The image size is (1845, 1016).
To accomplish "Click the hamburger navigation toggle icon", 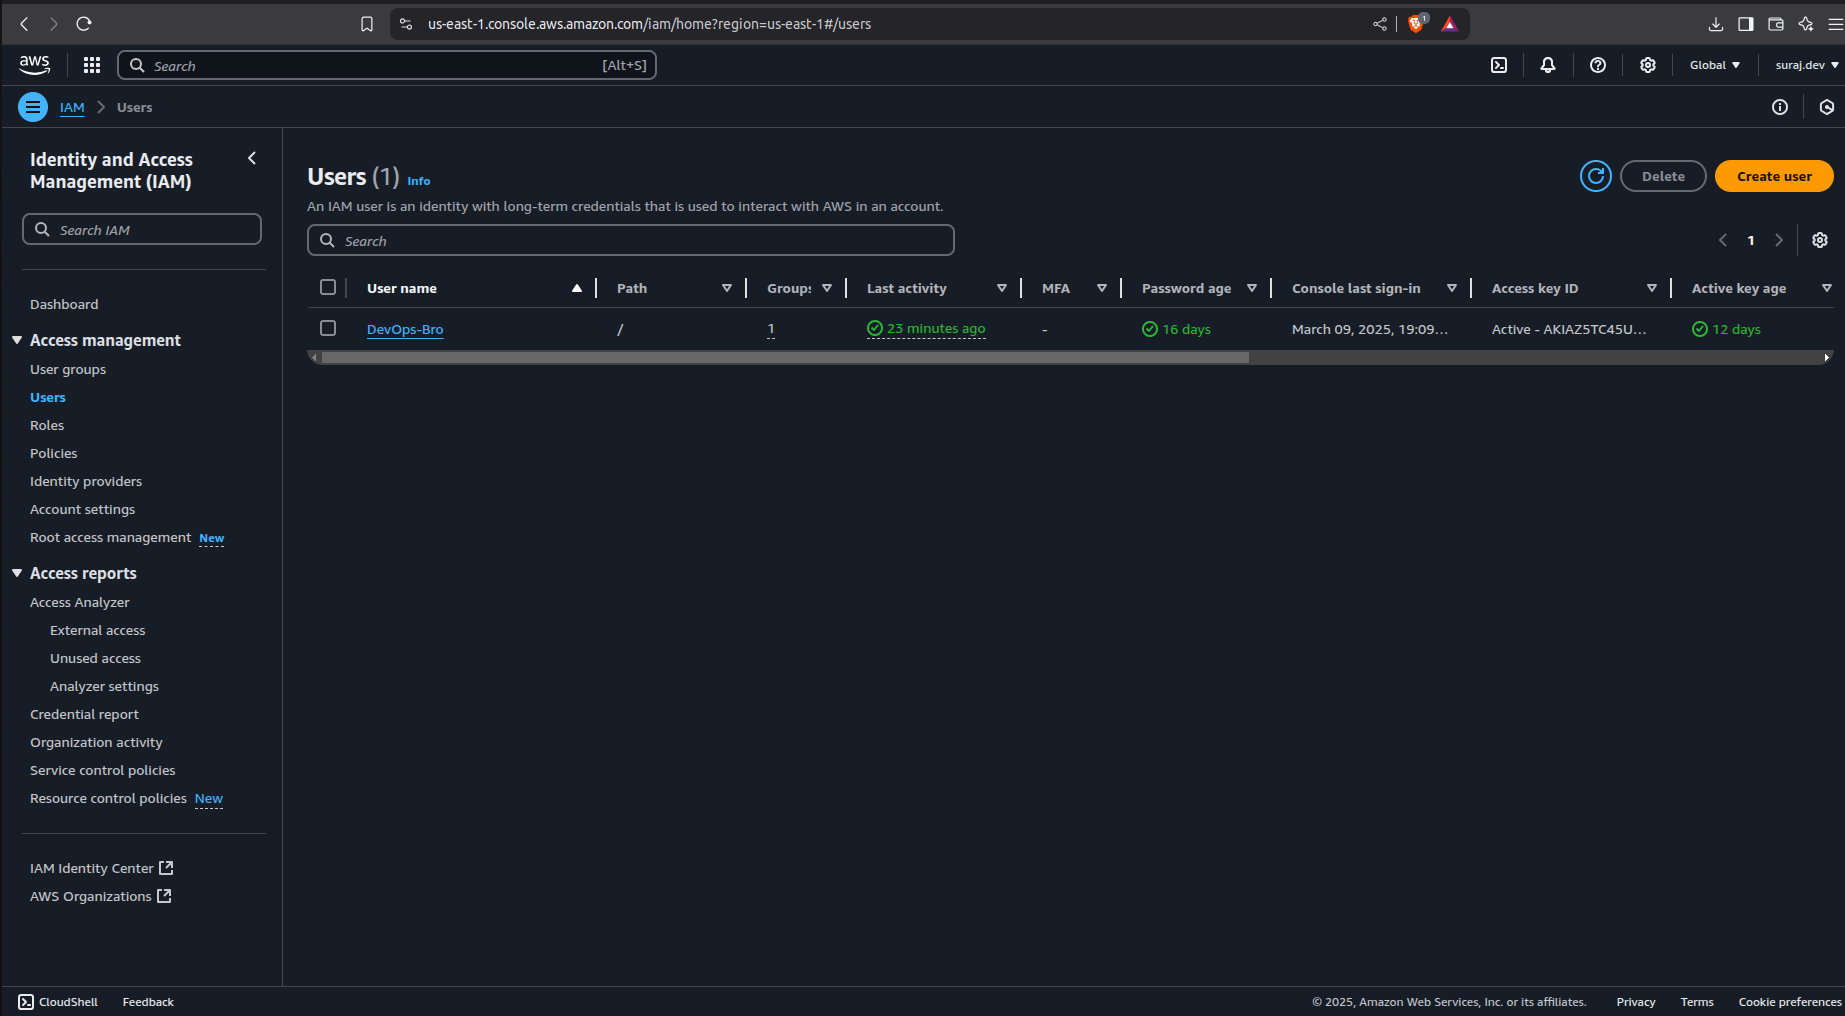I will pyautogui.click(x=33, y=107).
